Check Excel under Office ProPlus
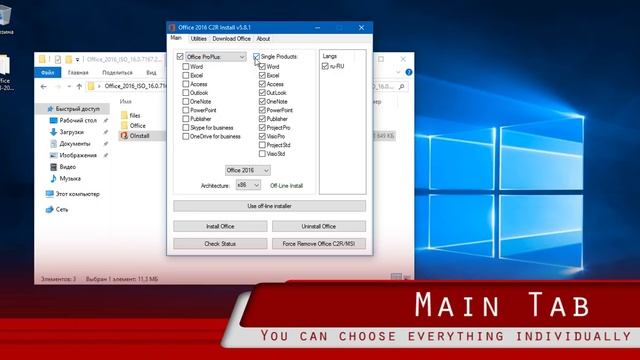The width and height of the screenshot is (640, 360). pos(186,75)
